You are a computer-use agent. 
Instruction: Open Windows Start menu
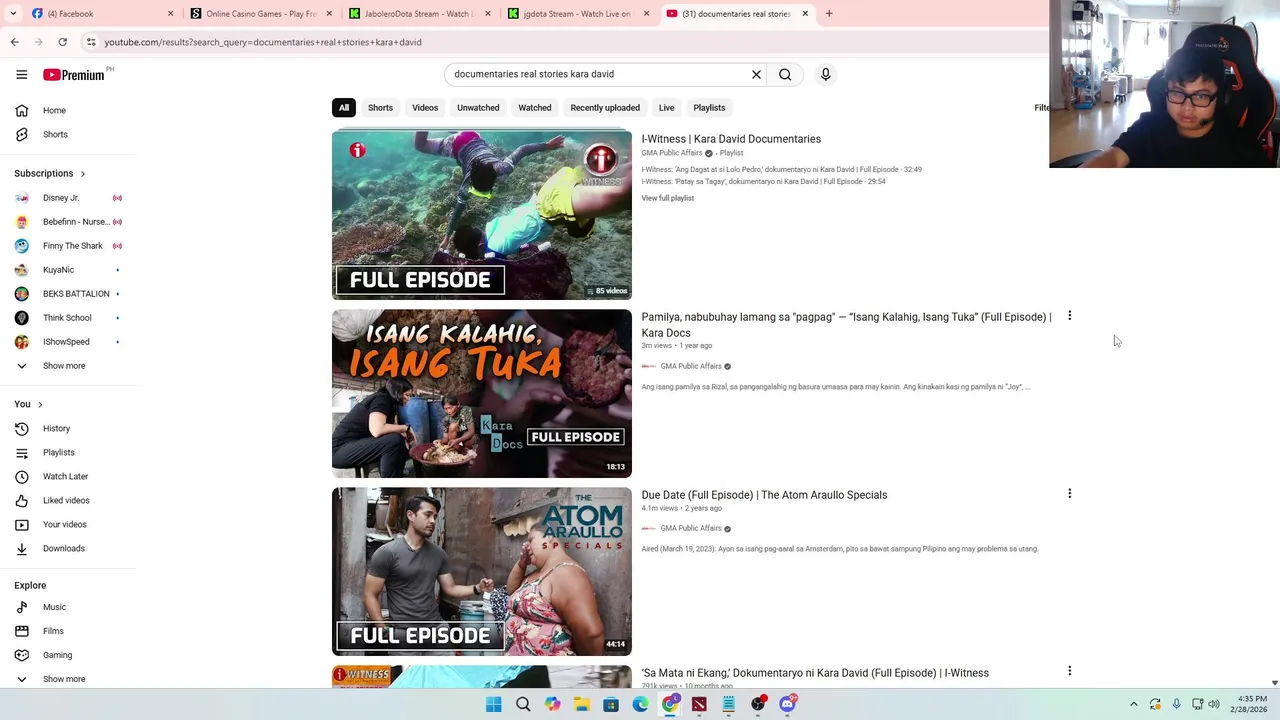click(x=494, y=704)
